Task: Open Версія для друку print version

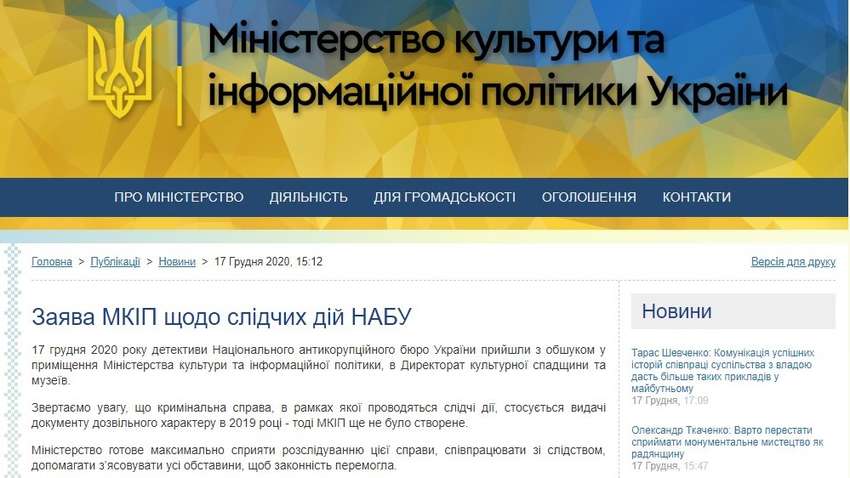Action: 793,262
